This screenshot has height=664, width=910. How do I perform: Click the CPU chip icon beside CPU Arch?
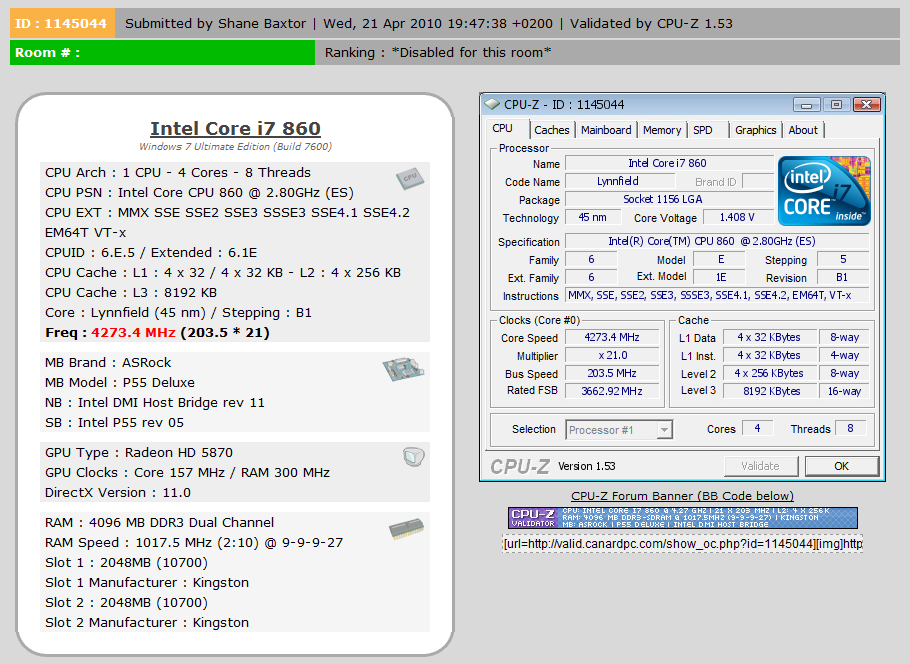pyautogui.click(x=410, y=179)
